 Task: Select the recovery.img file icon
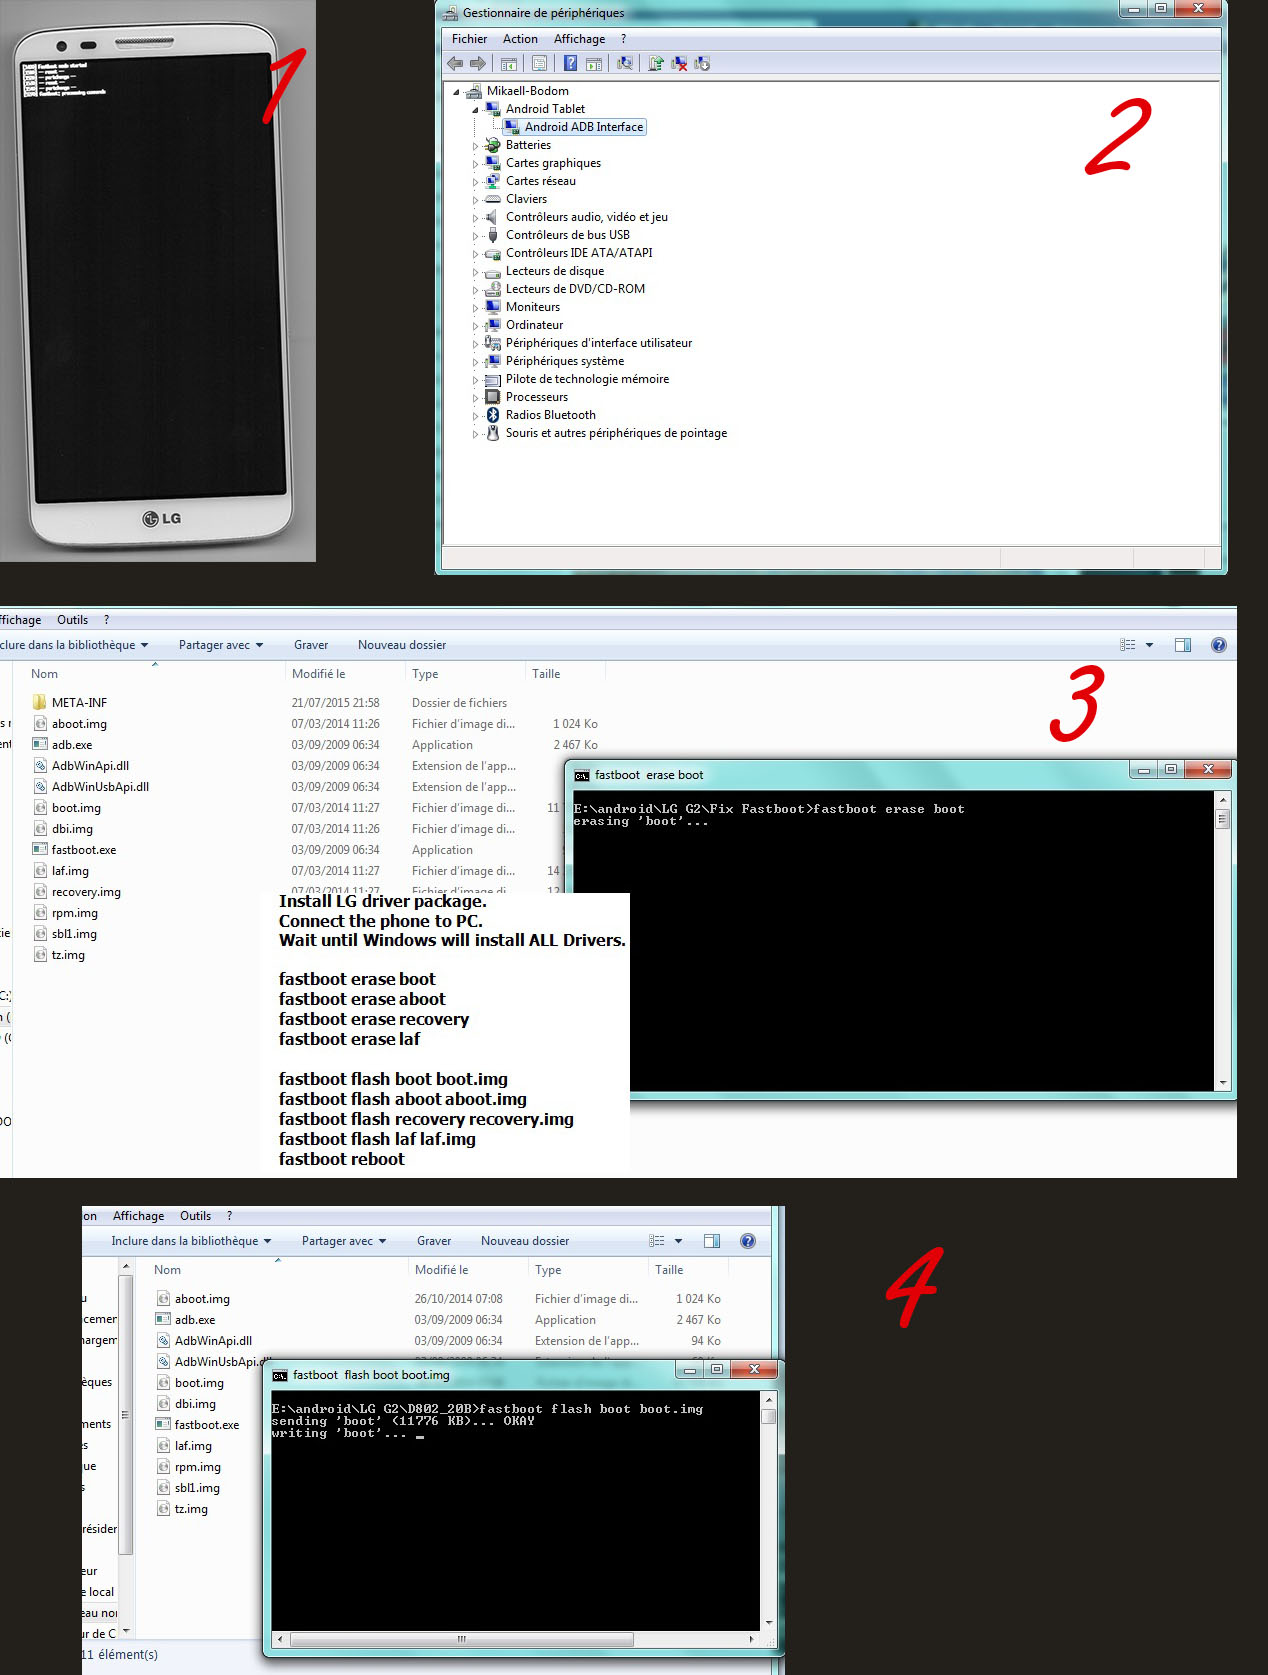[40, 892]
